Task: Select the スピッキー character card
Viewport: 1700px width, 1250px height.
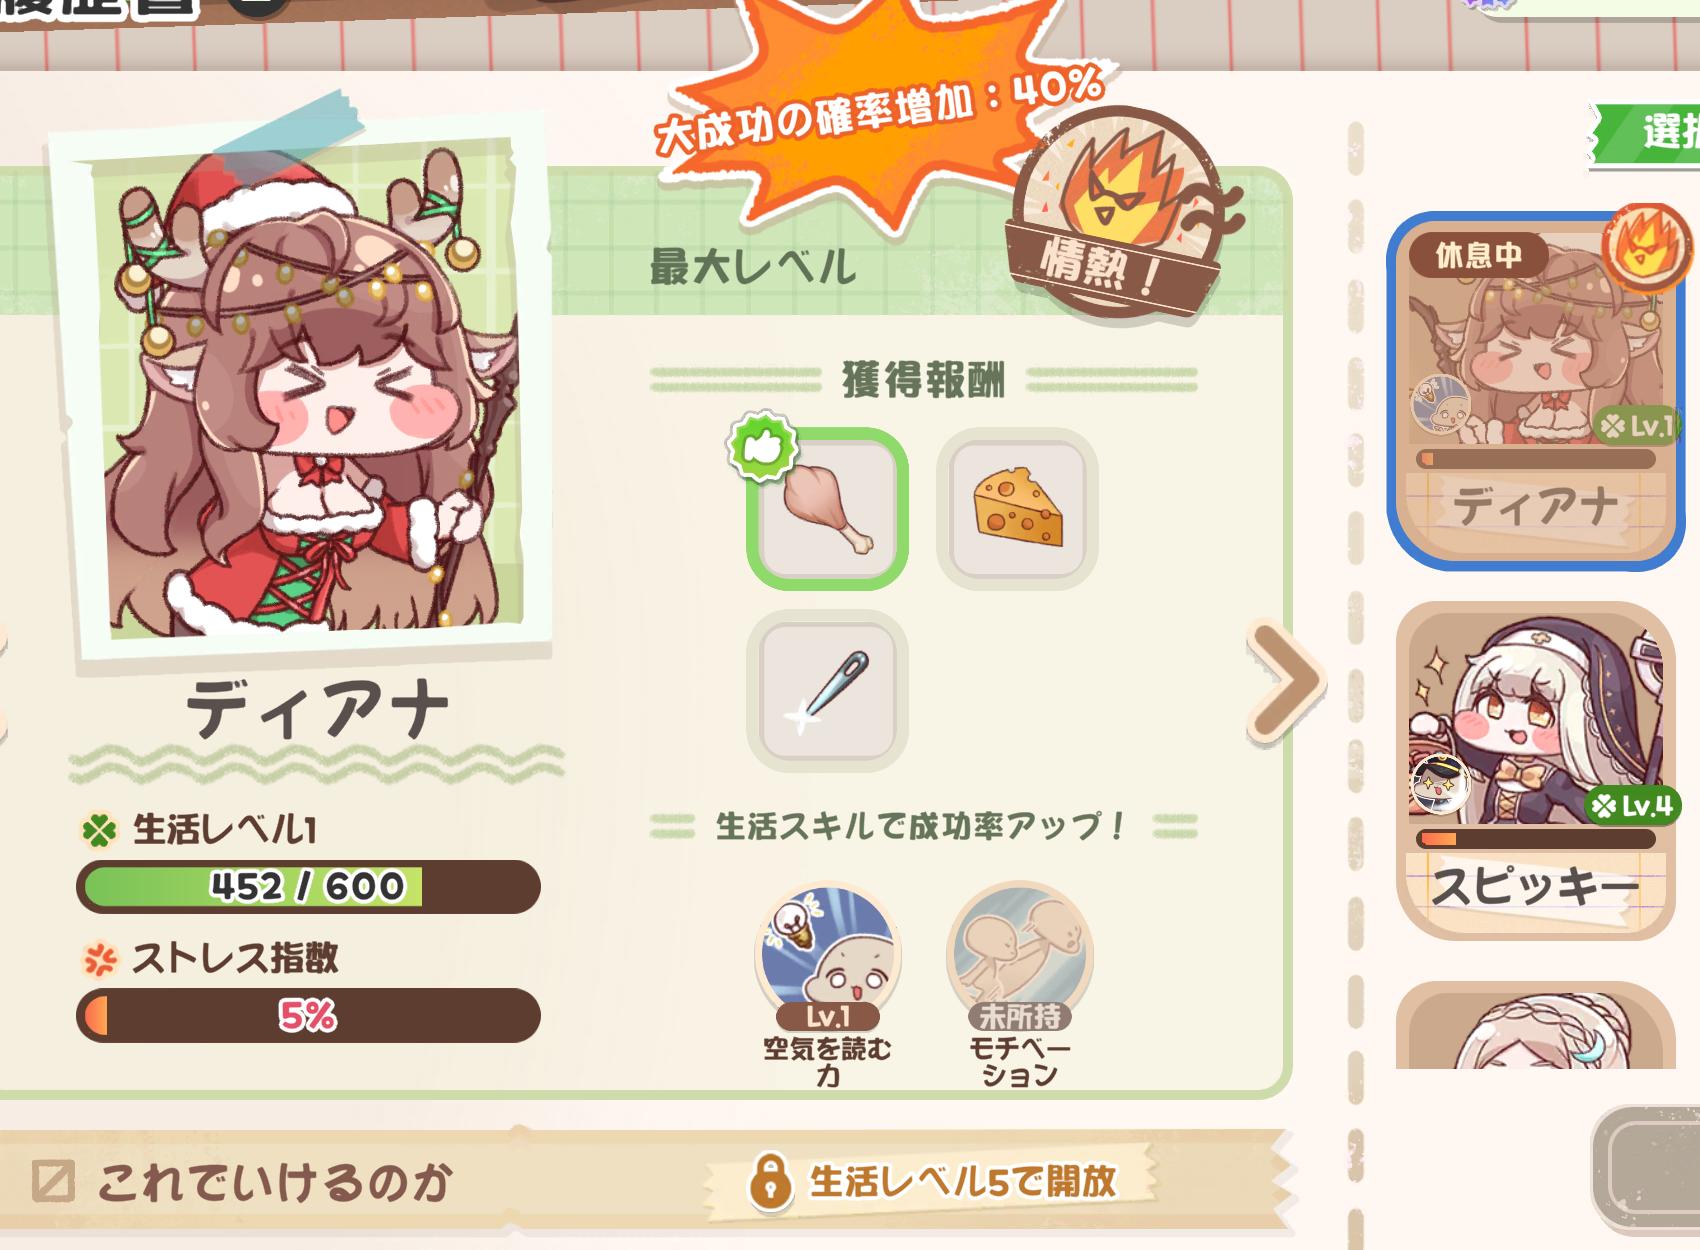Action: (x=1535, y=770)
